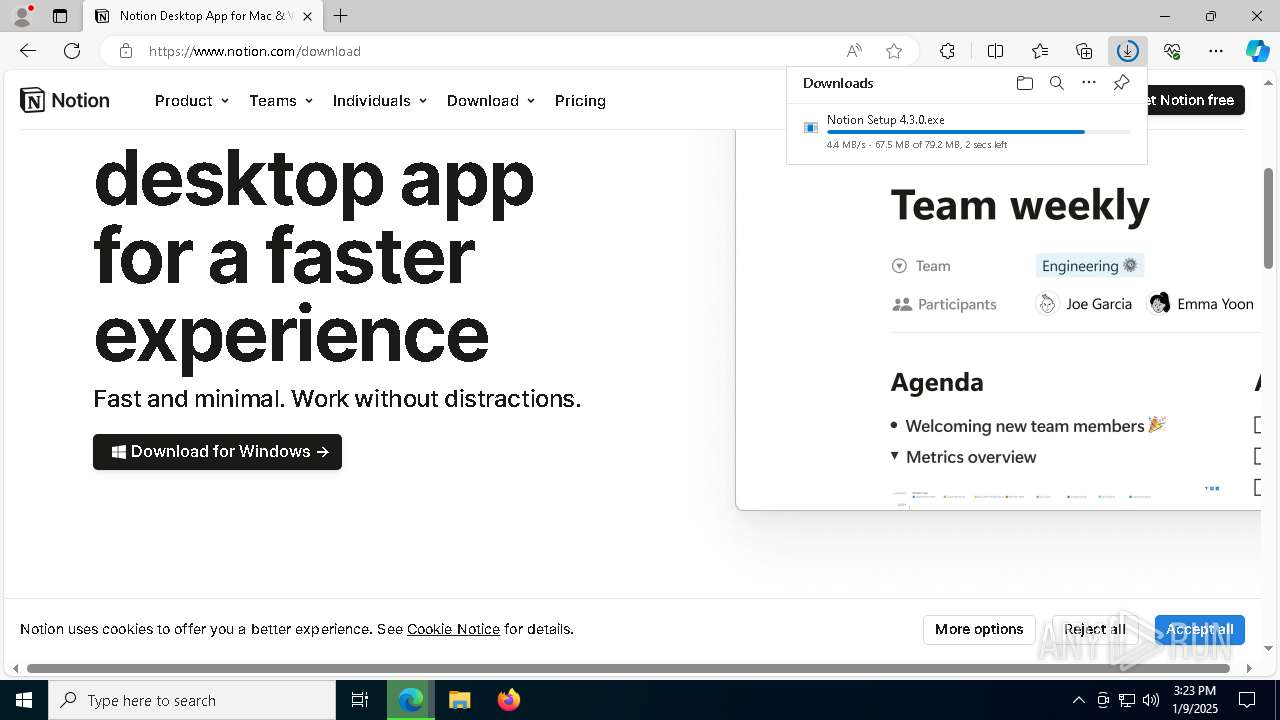The height and width of the screenshot is (720, 1280).
Task: Open File Explorer from taskbar
Action: point(459,700)
